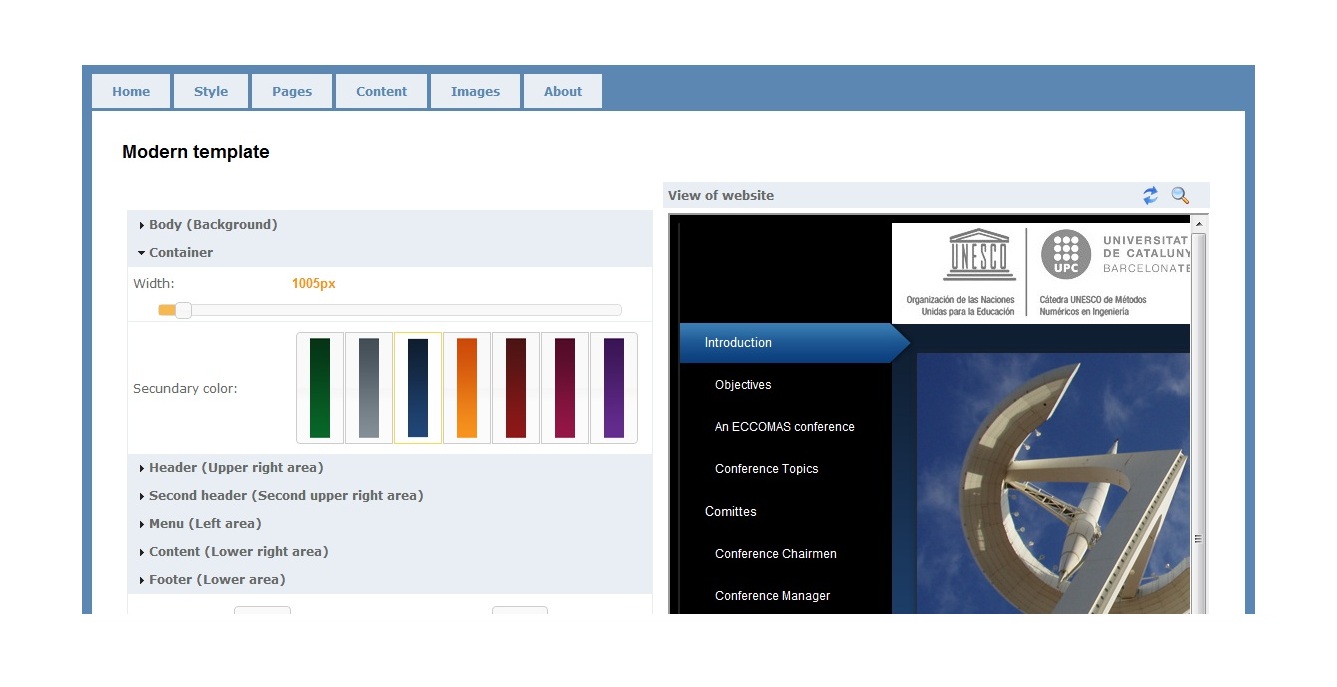The image size is (1337, 687).
Task: Pick the purple secondary color swatch
Action: 614,388
